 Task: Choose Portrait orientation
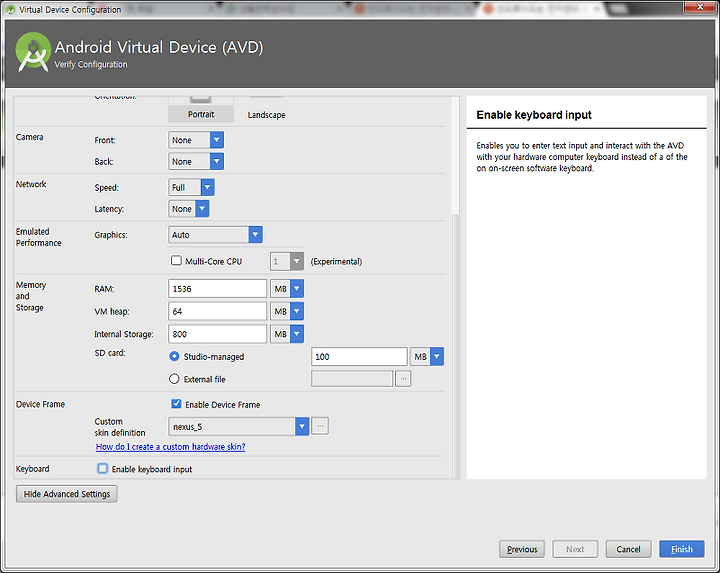coord(201,109)
